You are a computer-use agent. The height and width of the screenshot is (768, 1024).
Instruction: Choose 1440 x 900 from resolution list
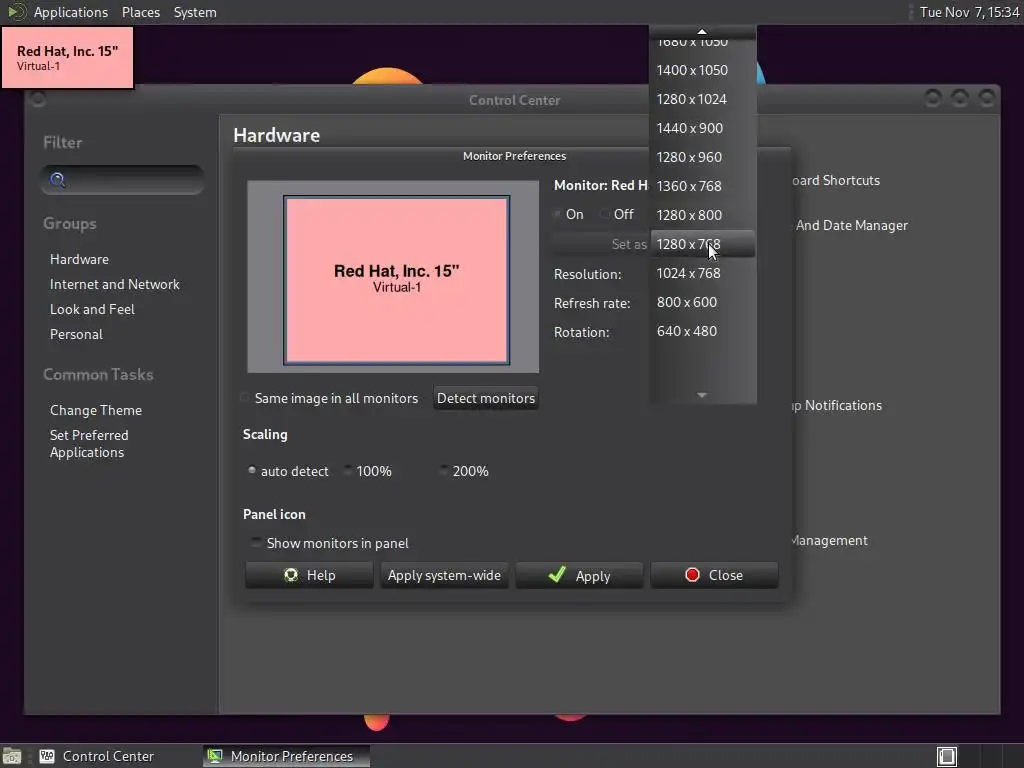pyautogui.click(x=703, y=128)
